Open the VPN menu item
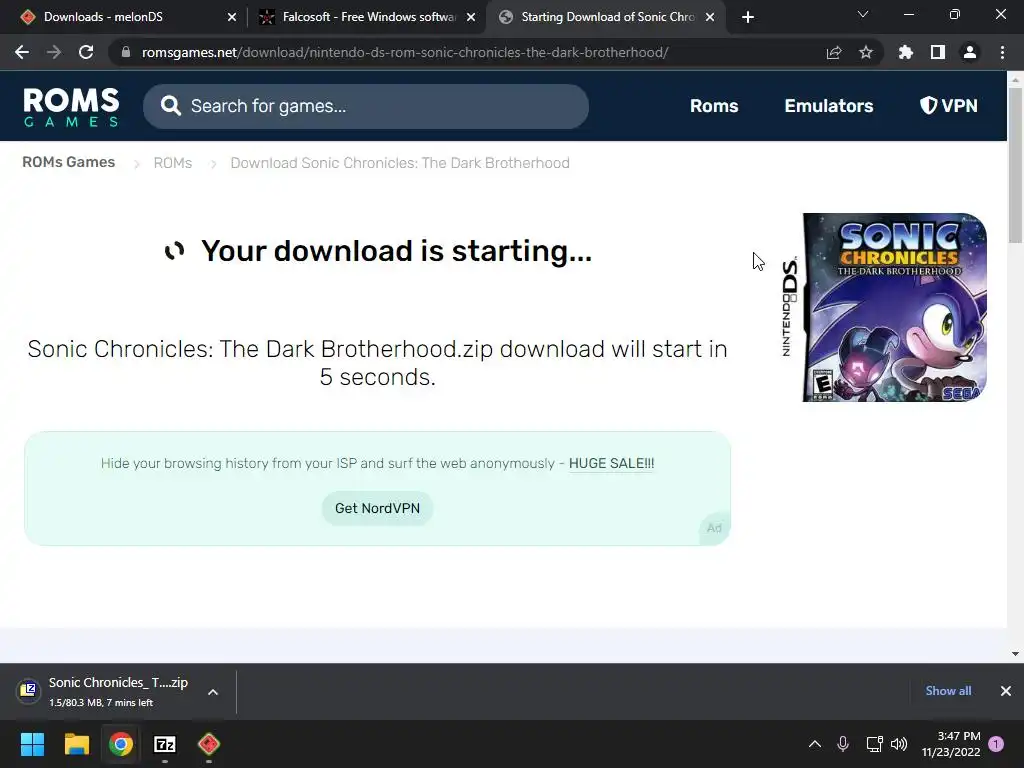 pos(948,106)
